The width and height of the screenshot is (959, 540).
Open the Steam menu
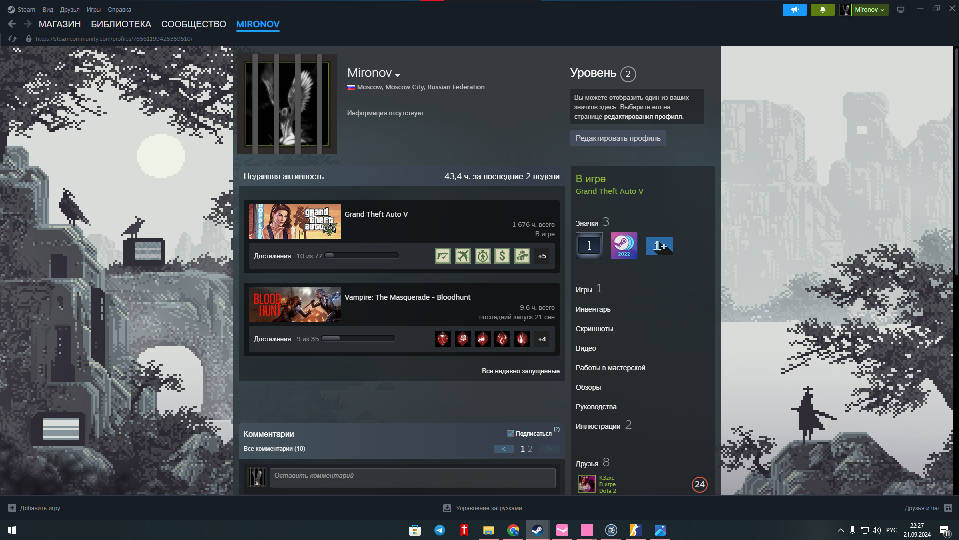click(x=21, y=9)
